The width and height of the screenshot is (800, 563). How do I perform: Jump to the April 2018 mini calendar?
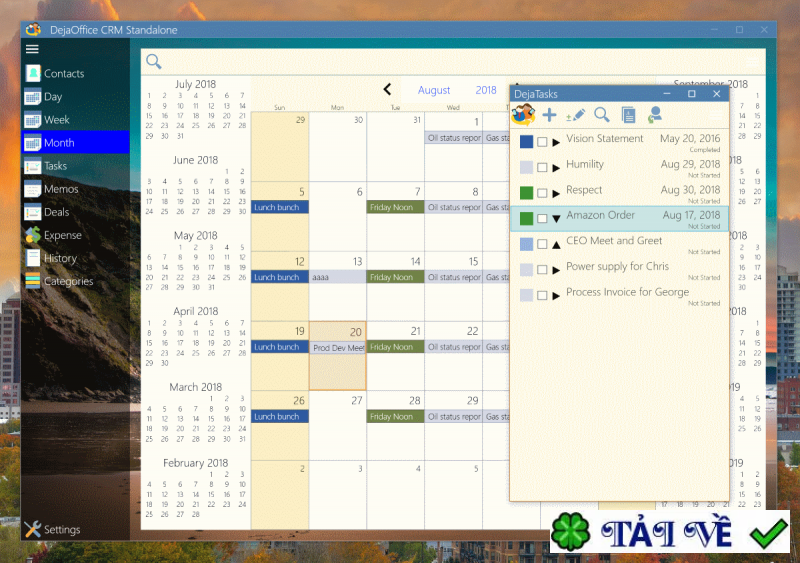[x=195, y=311]
